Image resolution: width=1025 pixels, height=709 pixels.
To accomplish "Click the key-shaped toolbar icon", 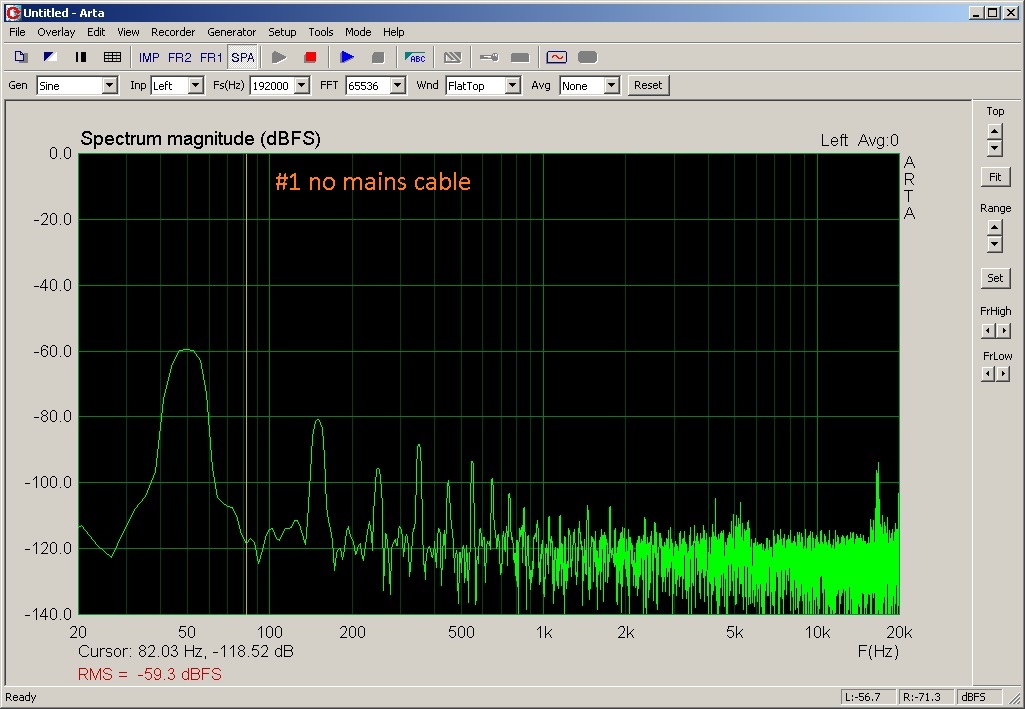I will click(x=489, y=58).
